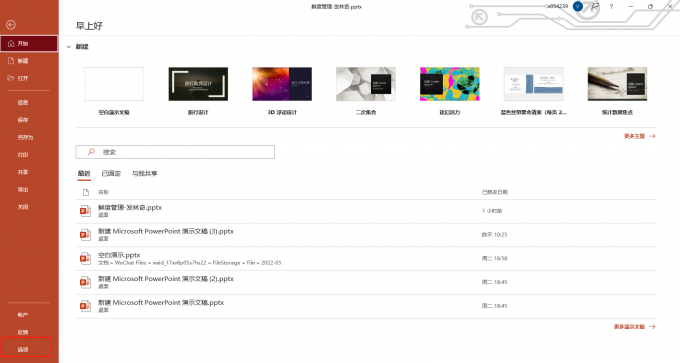Open 新建 Microsoft PowerPoint 演示文稿 (3).pptx
This screenshot has height=363, width=680.
pos(166,232)
